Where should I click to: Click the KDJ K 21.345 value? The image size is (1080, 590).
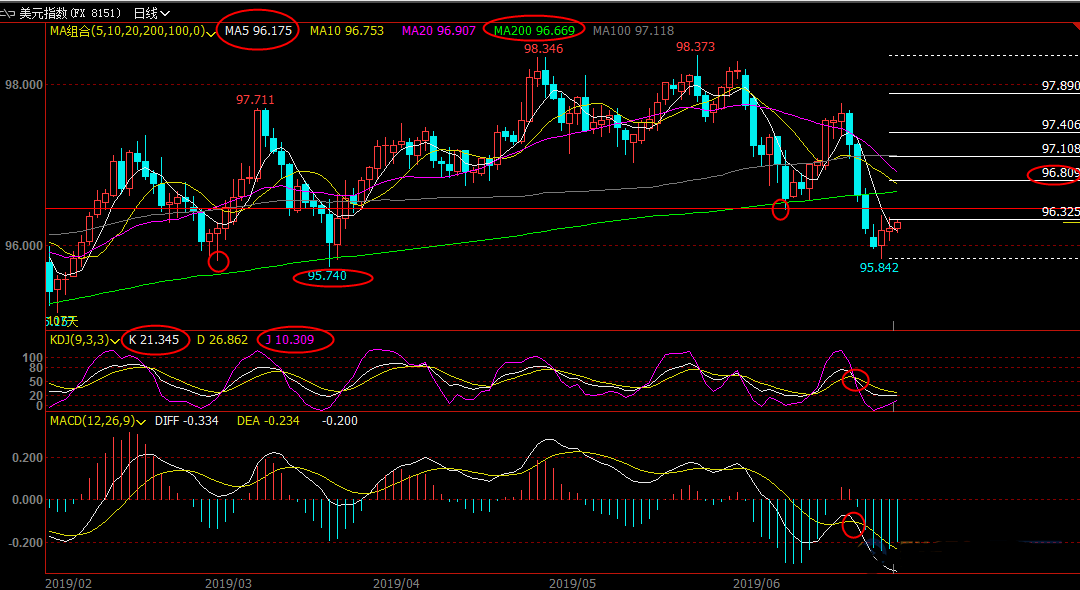coord(154,339)
